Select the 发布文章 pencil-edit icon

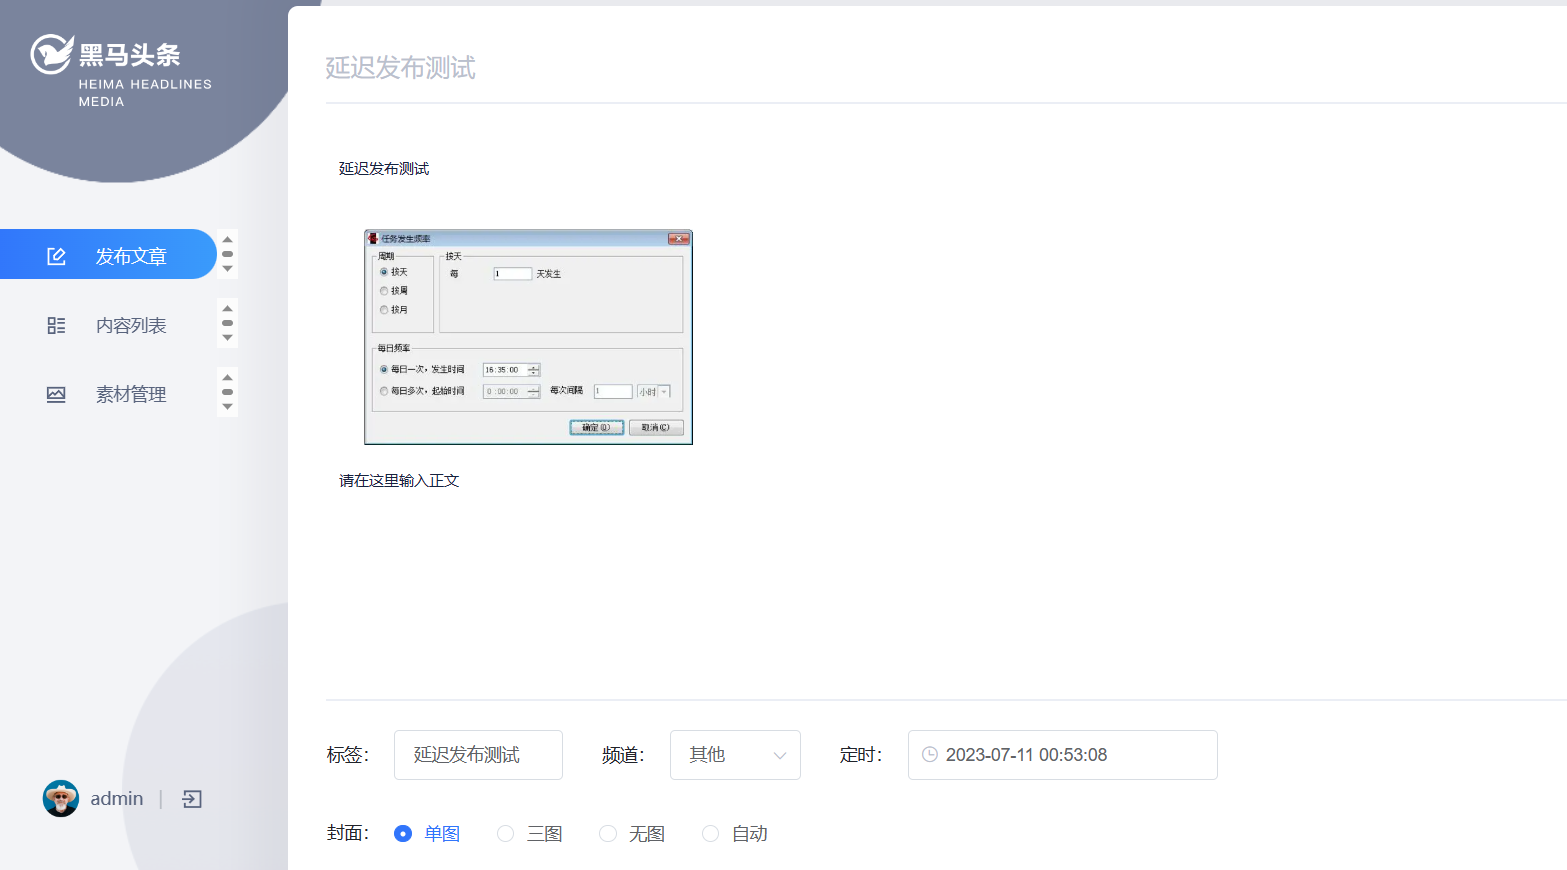click(56, 256)
